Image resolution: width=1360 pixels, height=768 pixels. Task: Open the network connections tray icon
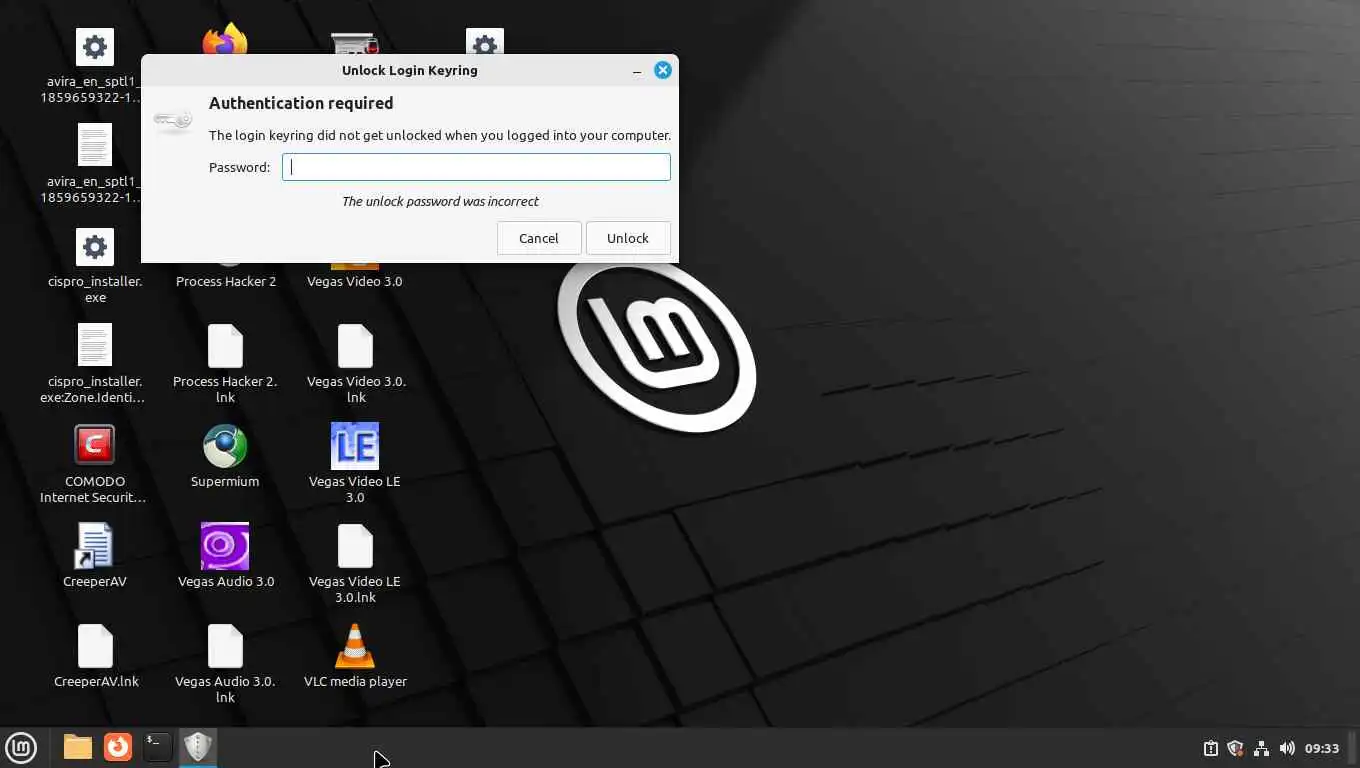click(x=1261, y=748)
